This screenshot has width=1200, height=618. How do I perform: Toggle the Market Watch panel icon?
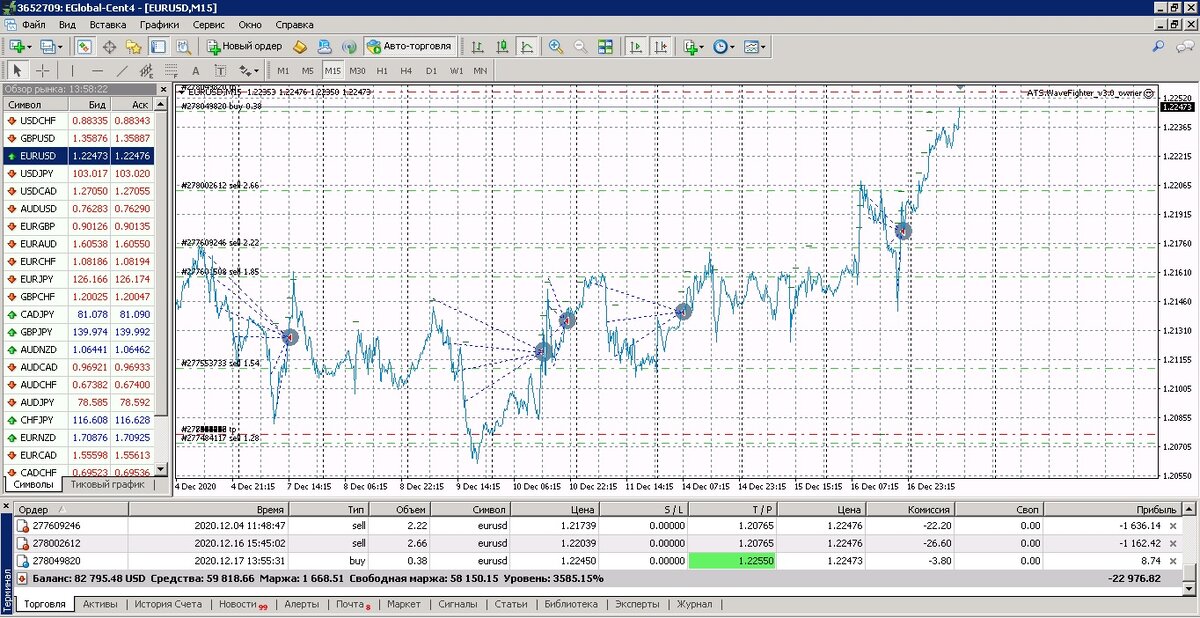click(x=84, y=46)
